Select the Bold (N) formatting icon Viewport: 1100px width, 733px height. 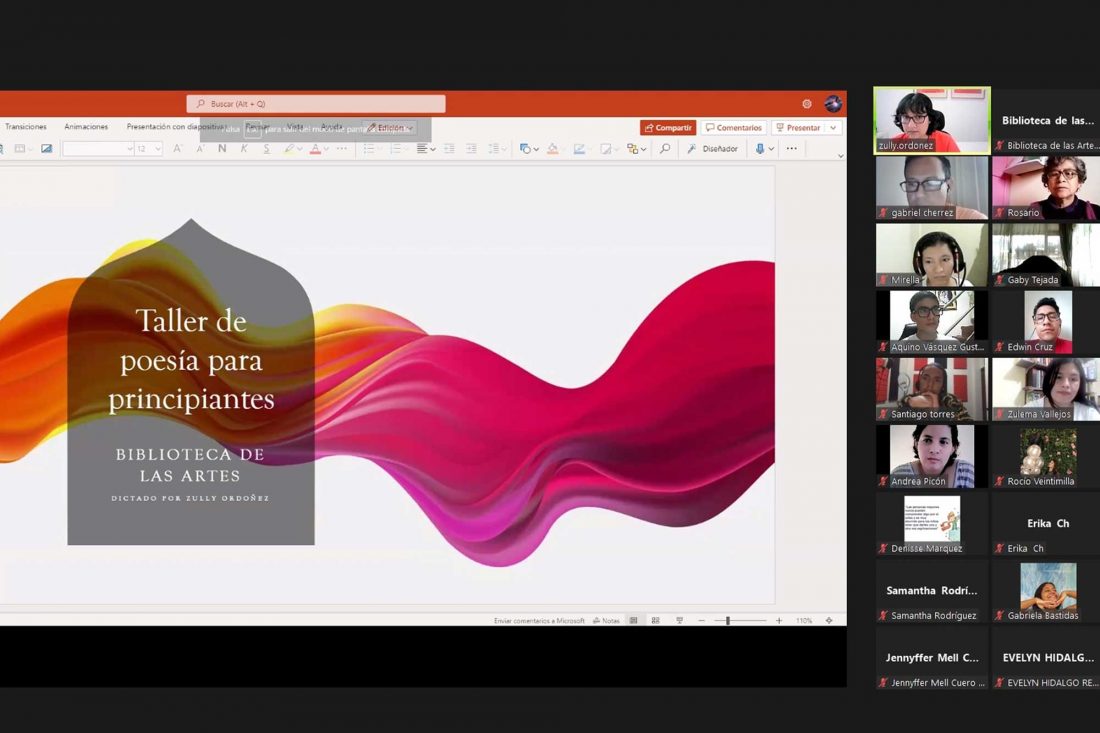pos(222,148)
